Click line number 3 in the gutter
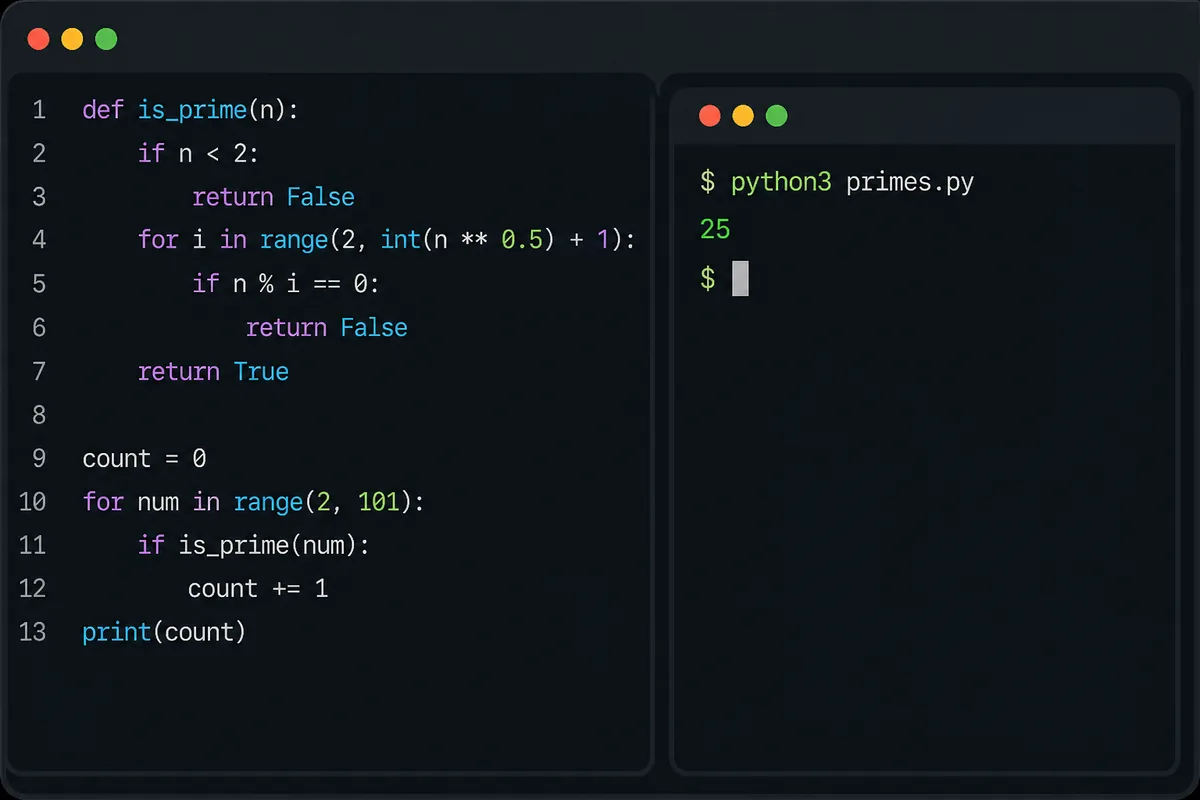The image size is (1200, 800). tap(39, 197)
